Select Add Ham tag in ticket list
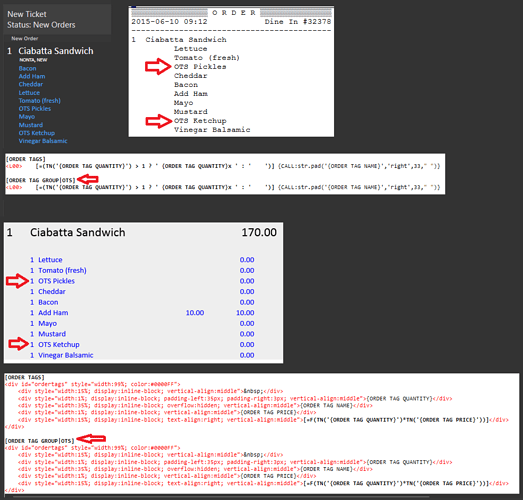523x500 pixels. (x=32, y=76)
